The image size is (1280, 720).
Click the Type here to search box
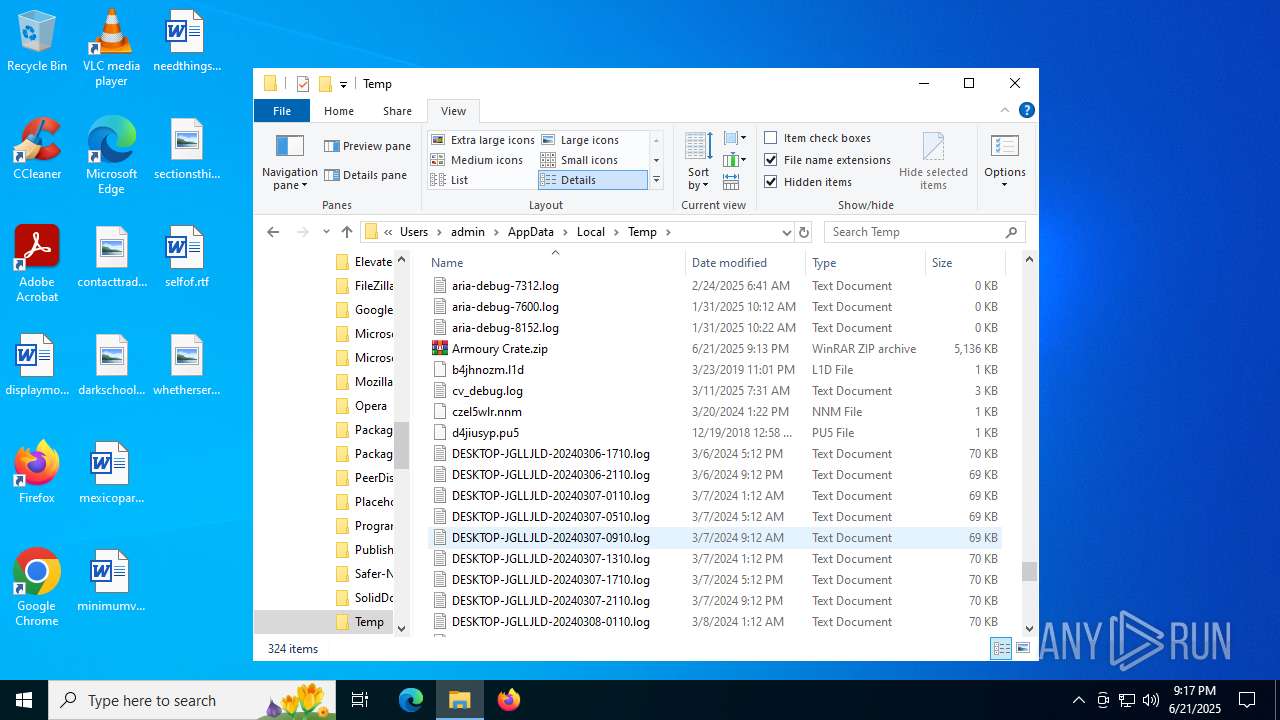coord(190,700)
